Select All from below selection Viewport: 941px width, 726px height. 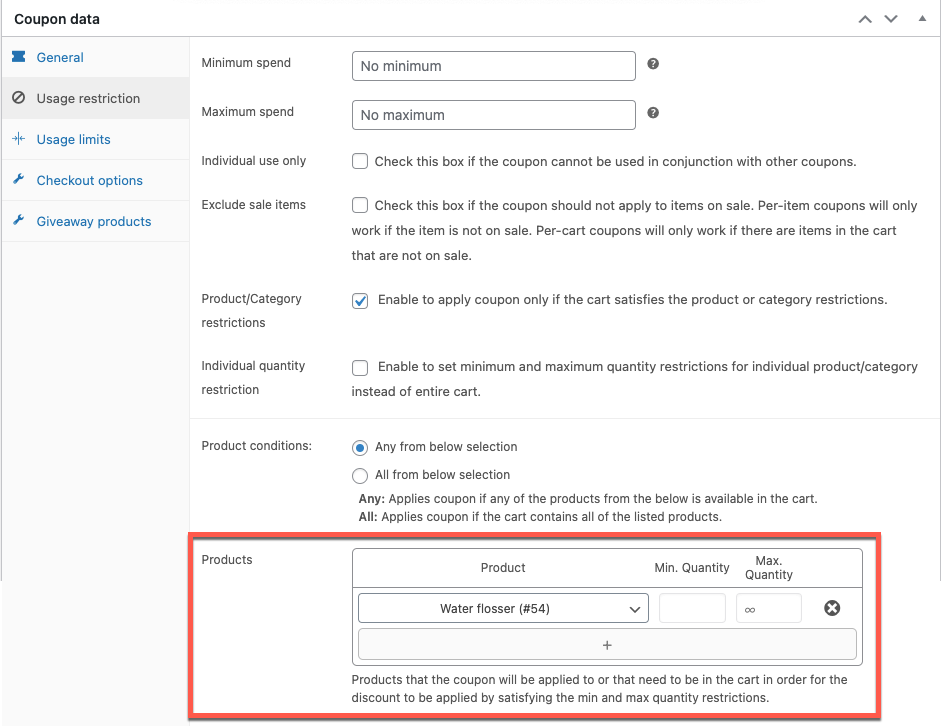point(359,476)
